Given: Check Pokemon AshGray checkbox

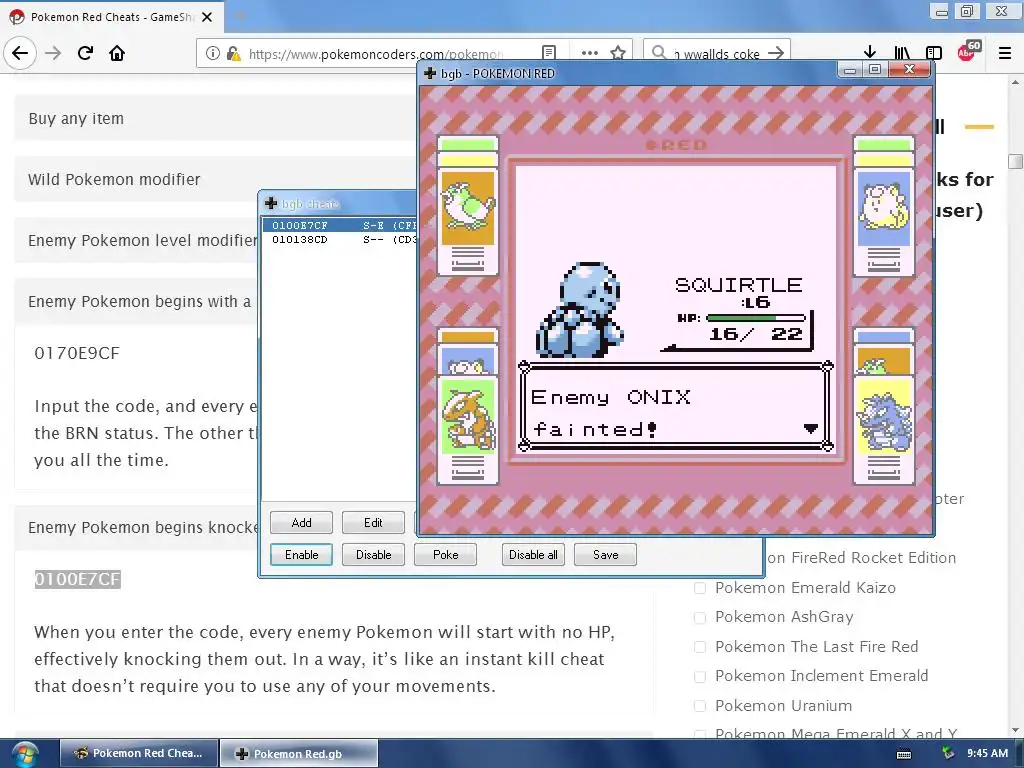Looking at the screenshot, I should click(700, 617).
